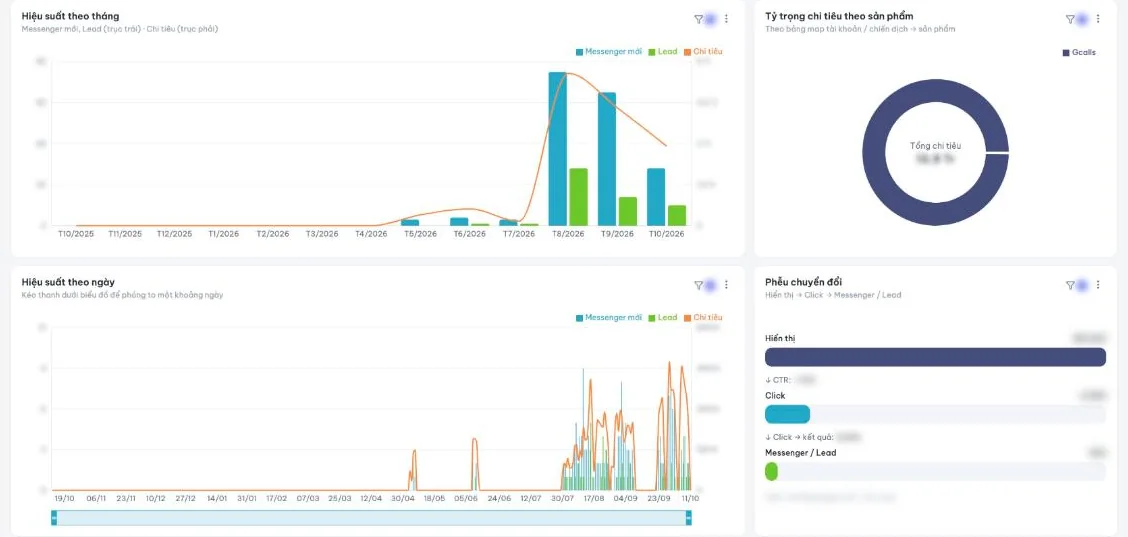The height and width of the screenshot is (537, 1128).
Task: Click the Tổng chi tiêu label inside donut
Action: click(935, 145)
